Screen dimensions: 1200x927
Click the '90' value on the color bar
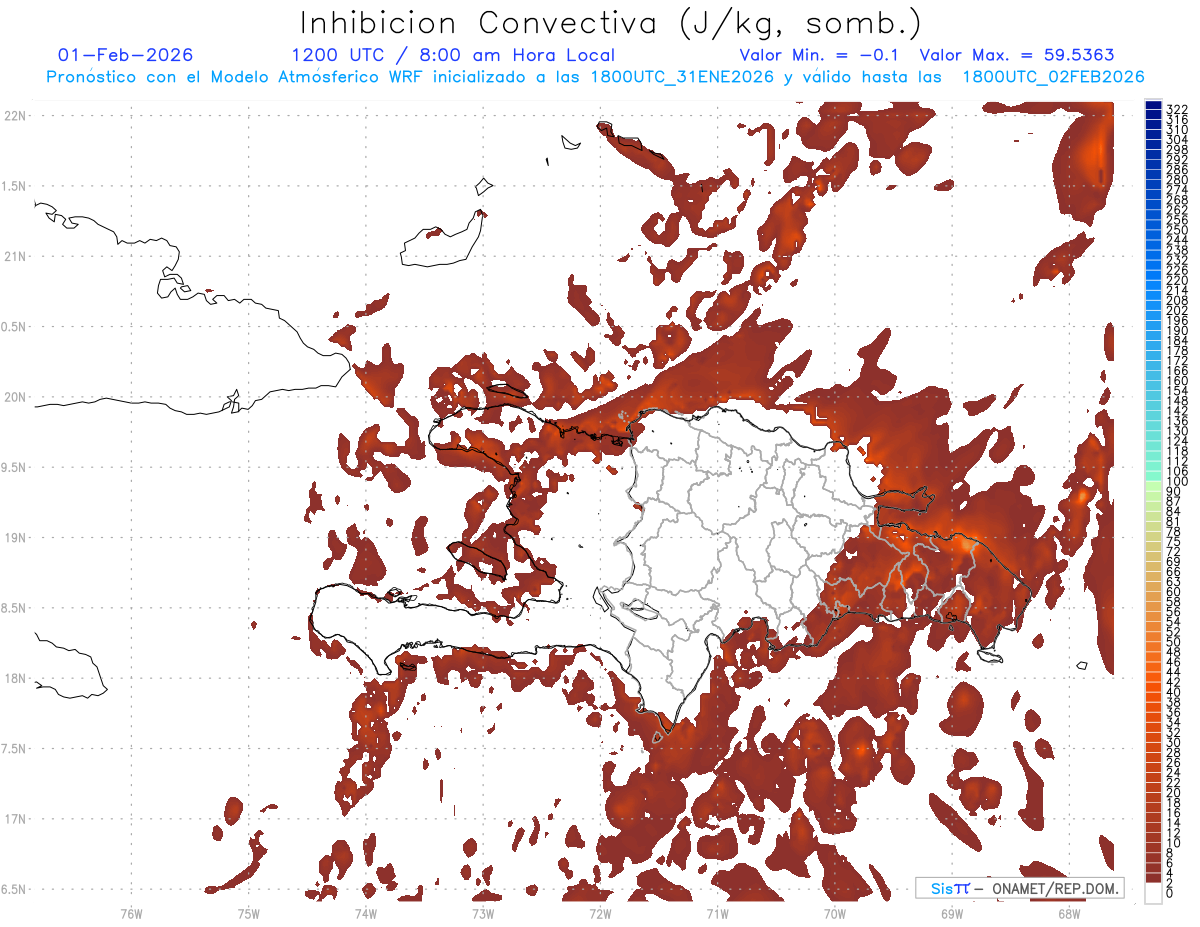1174,492
